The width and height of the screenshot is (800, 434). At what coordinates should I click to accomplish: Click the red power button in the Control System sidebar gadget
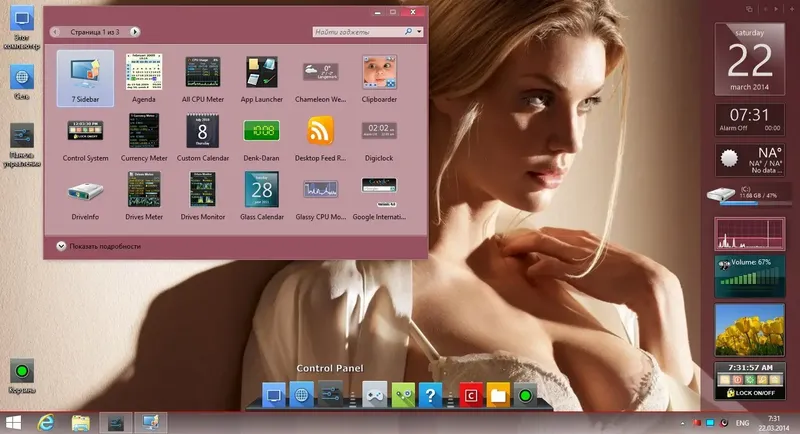coord(737,380)
